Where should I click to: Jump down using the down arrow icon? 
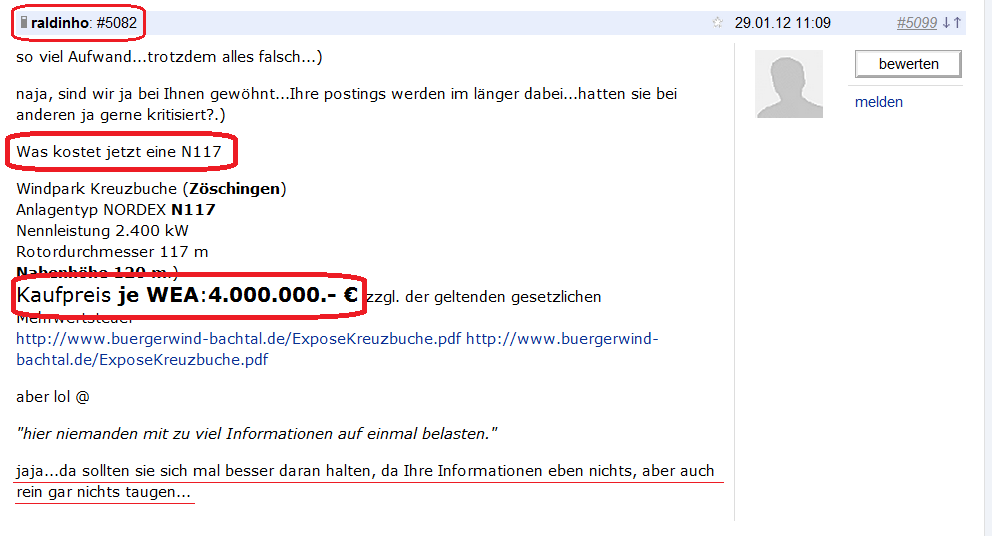[946, 23]
